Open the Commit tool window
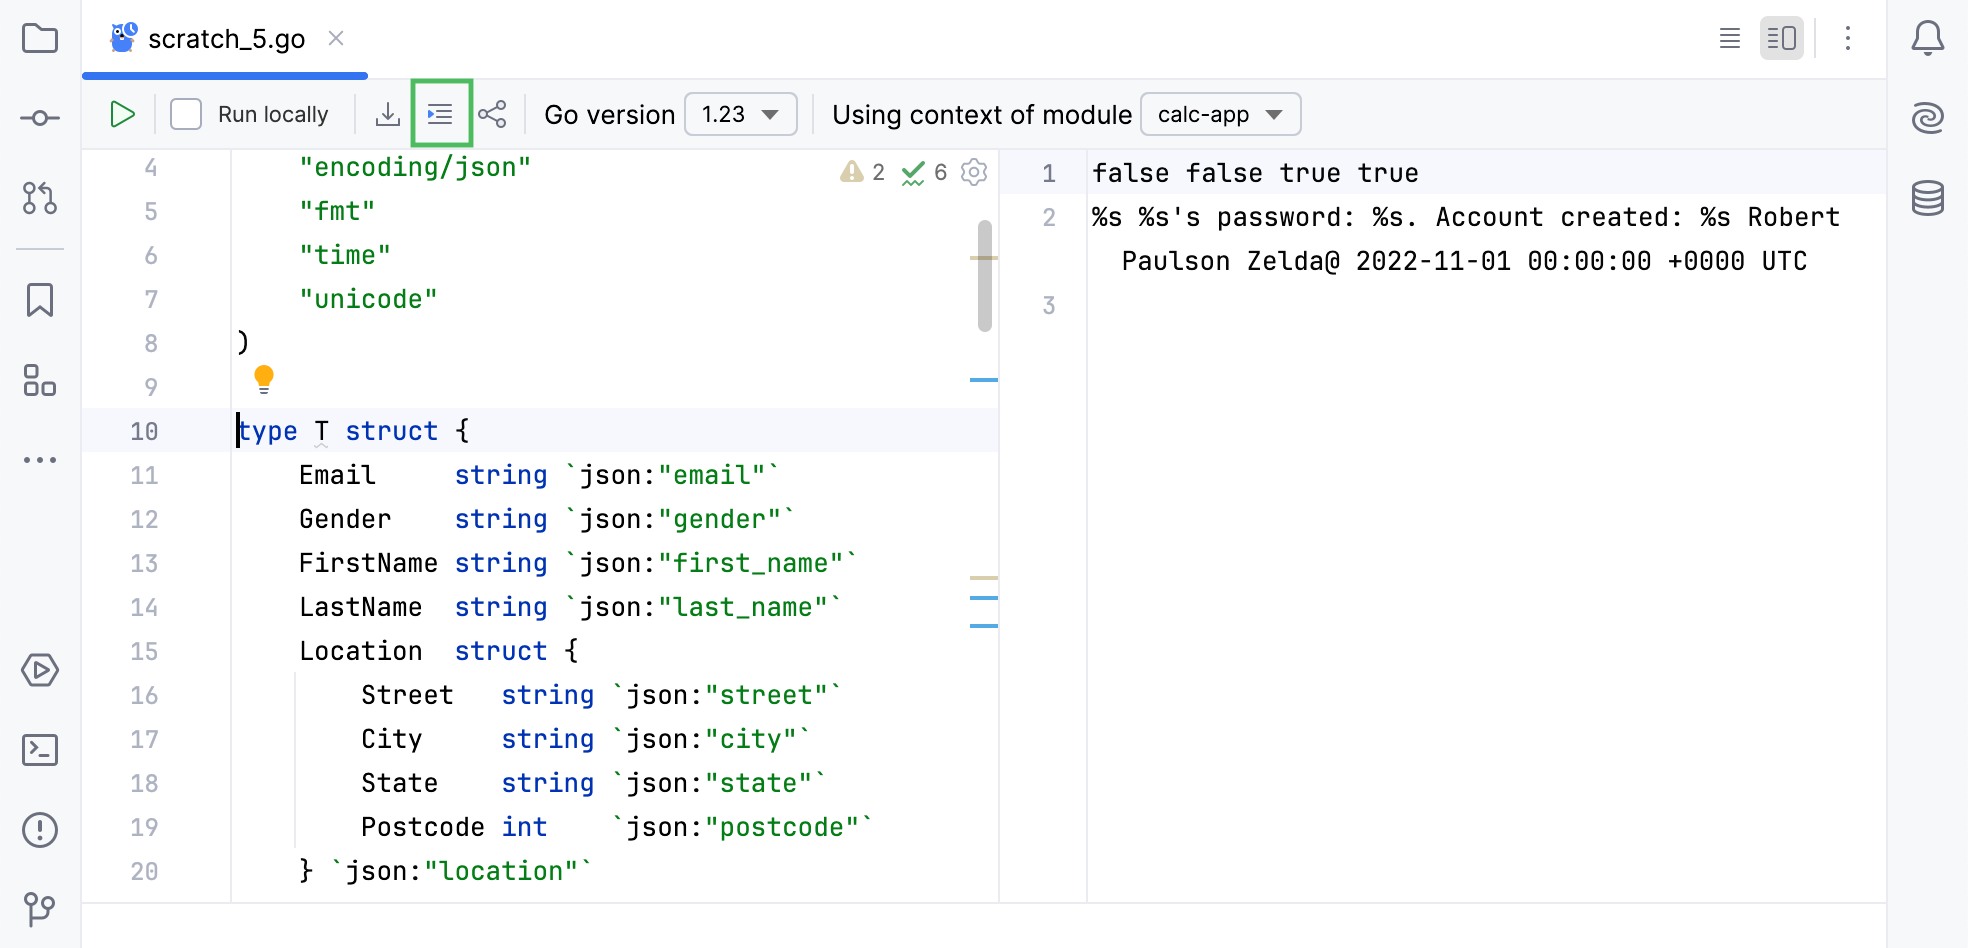Image resolution: width=1968 pixels, height=948 pixels. 39,117
